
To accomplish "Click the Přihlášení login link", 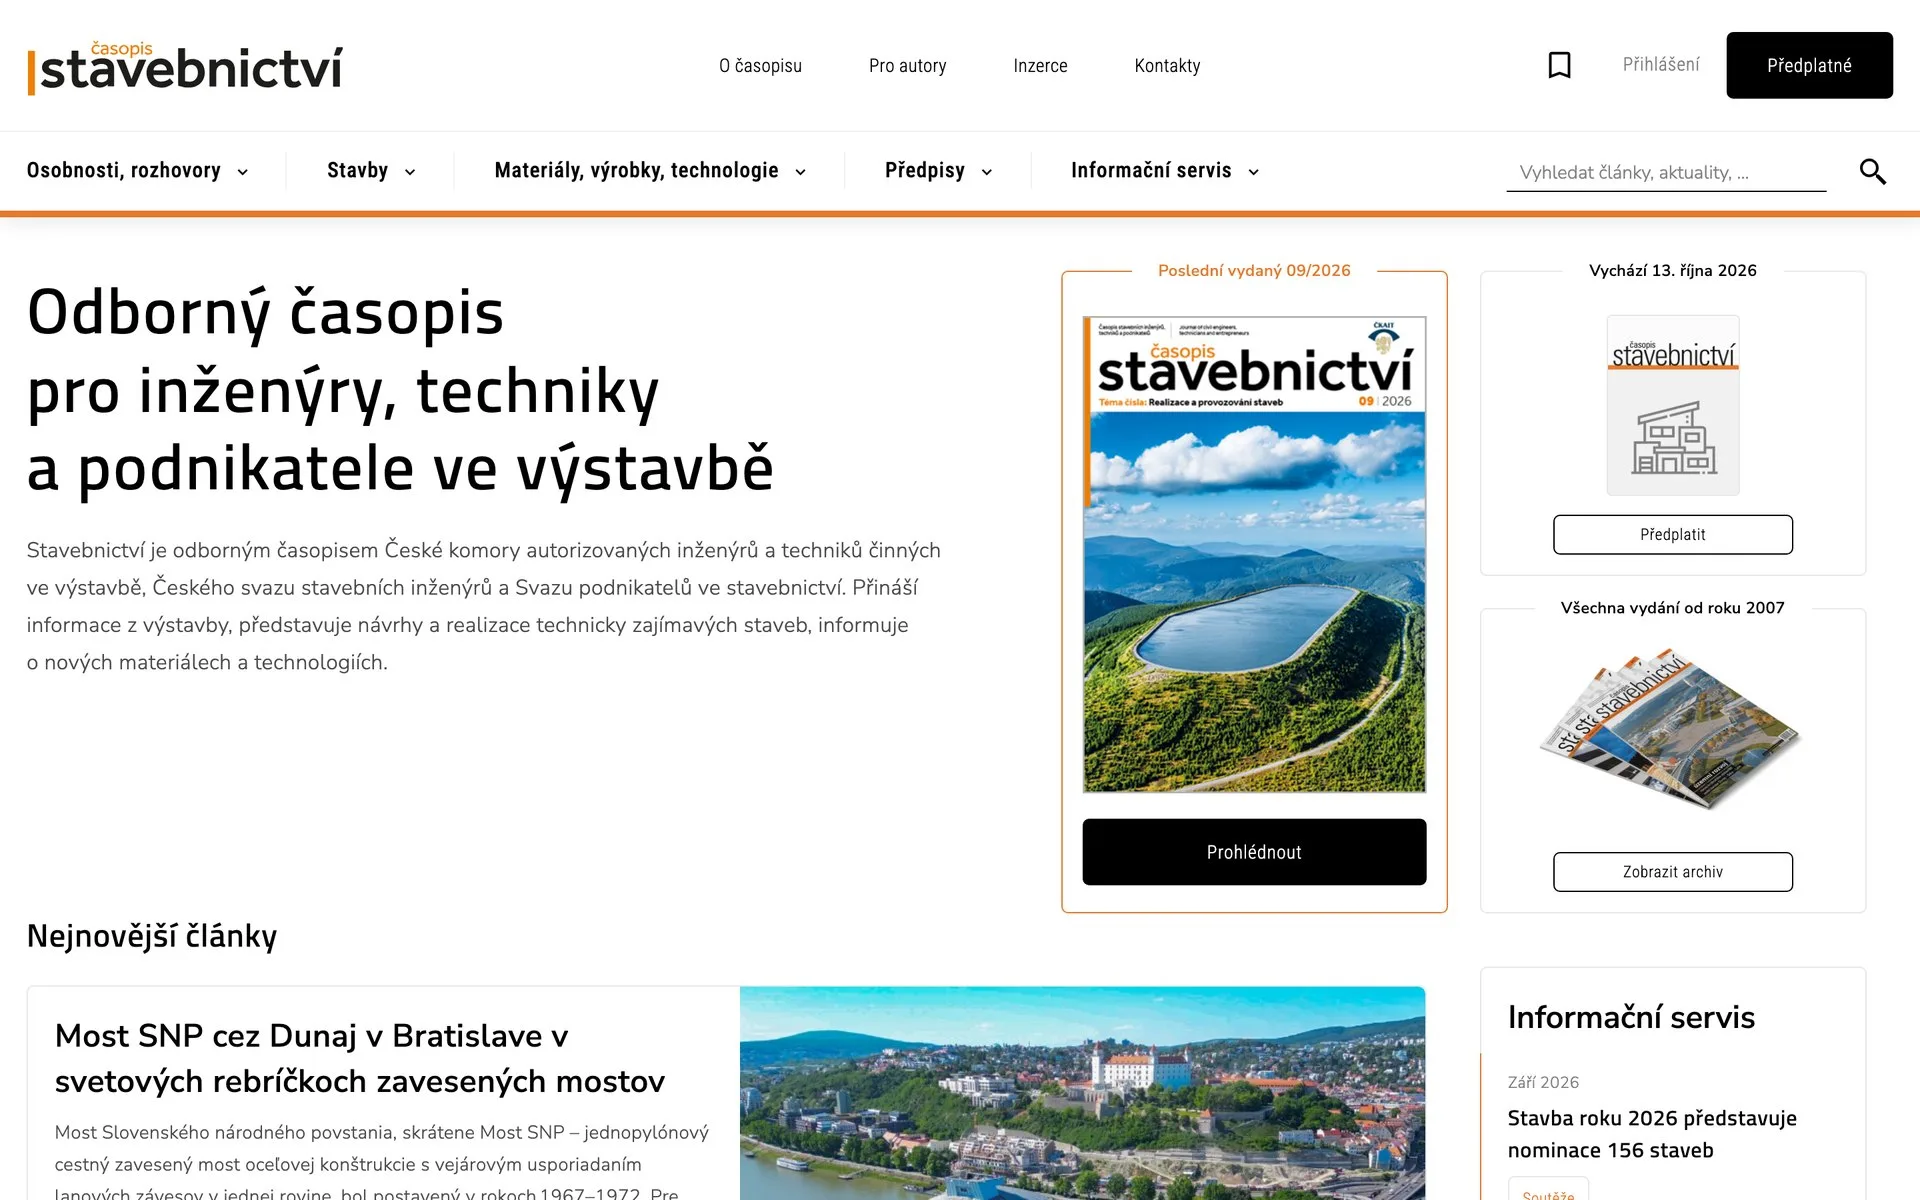I will pyautogui.click(x=1661, y=65).
